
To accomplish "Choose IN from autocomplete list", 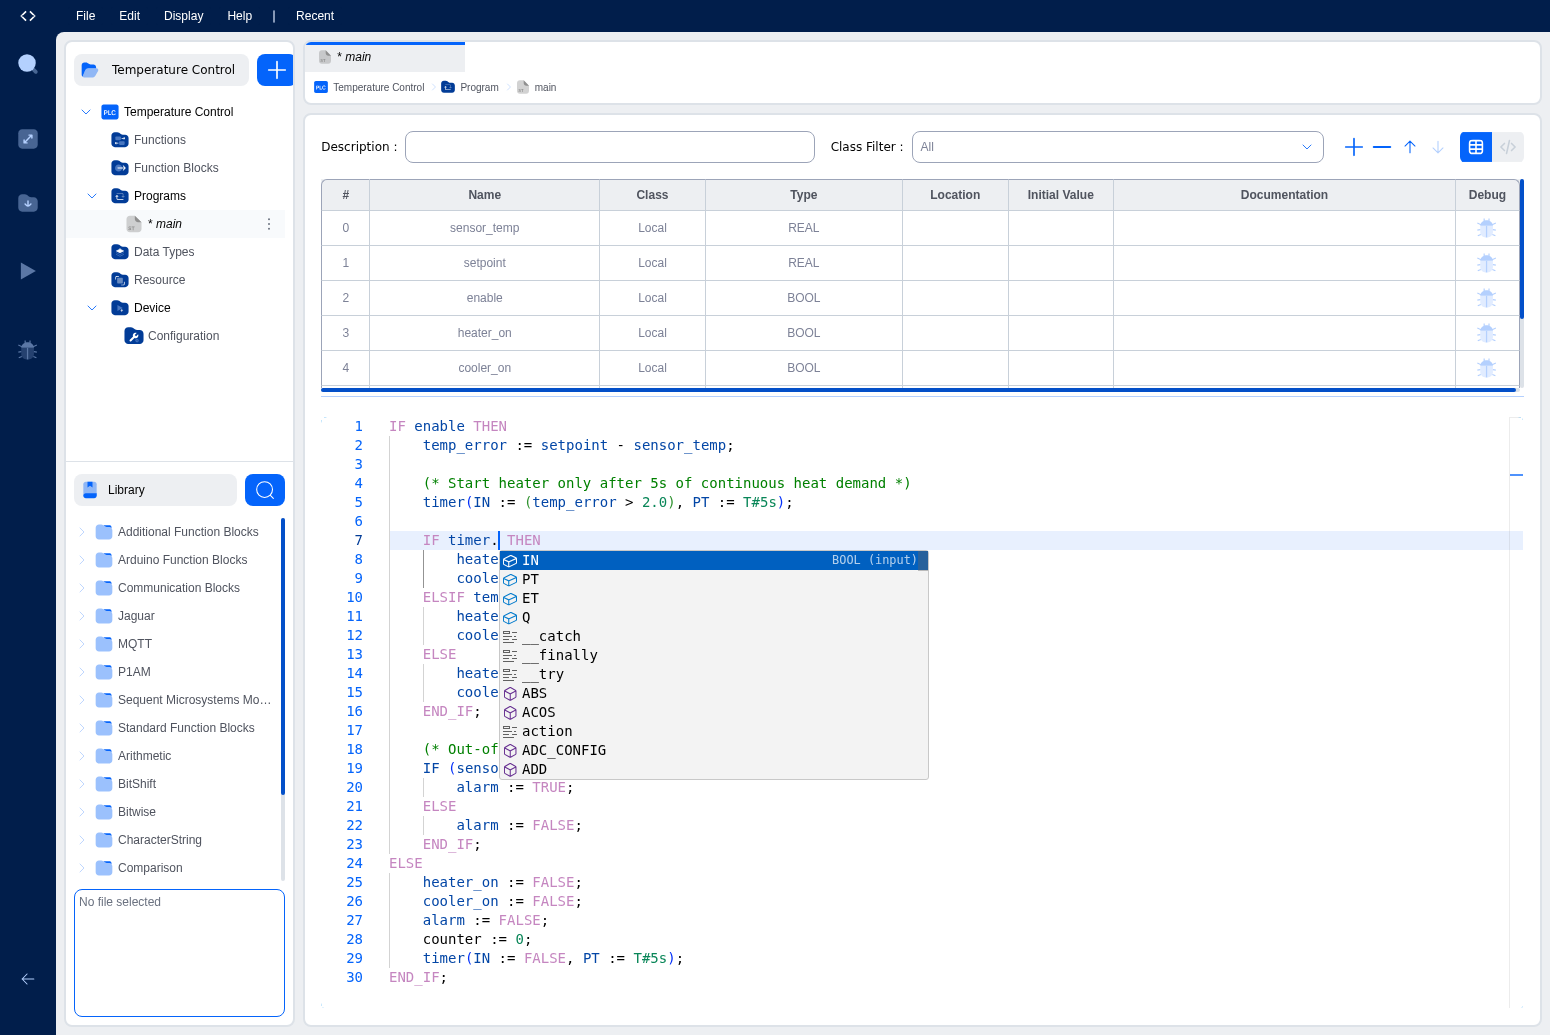I will [714, 560].
